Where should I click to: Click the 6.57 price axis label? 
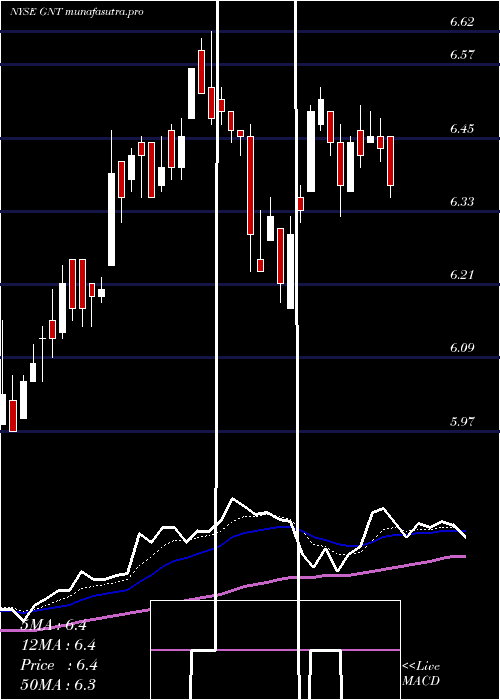pyautogui.click(x=462, y=55)
